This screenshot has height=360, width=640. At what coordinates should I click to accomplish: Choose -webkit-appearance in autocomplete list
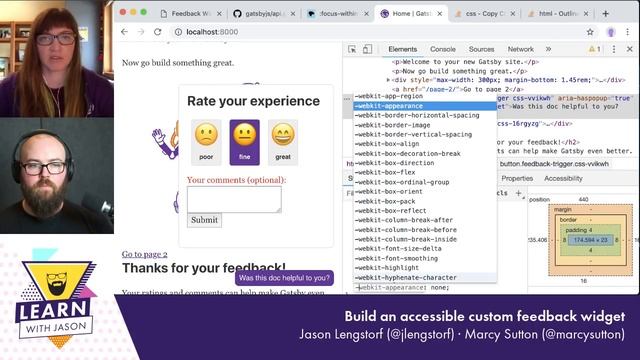(425, 106)
